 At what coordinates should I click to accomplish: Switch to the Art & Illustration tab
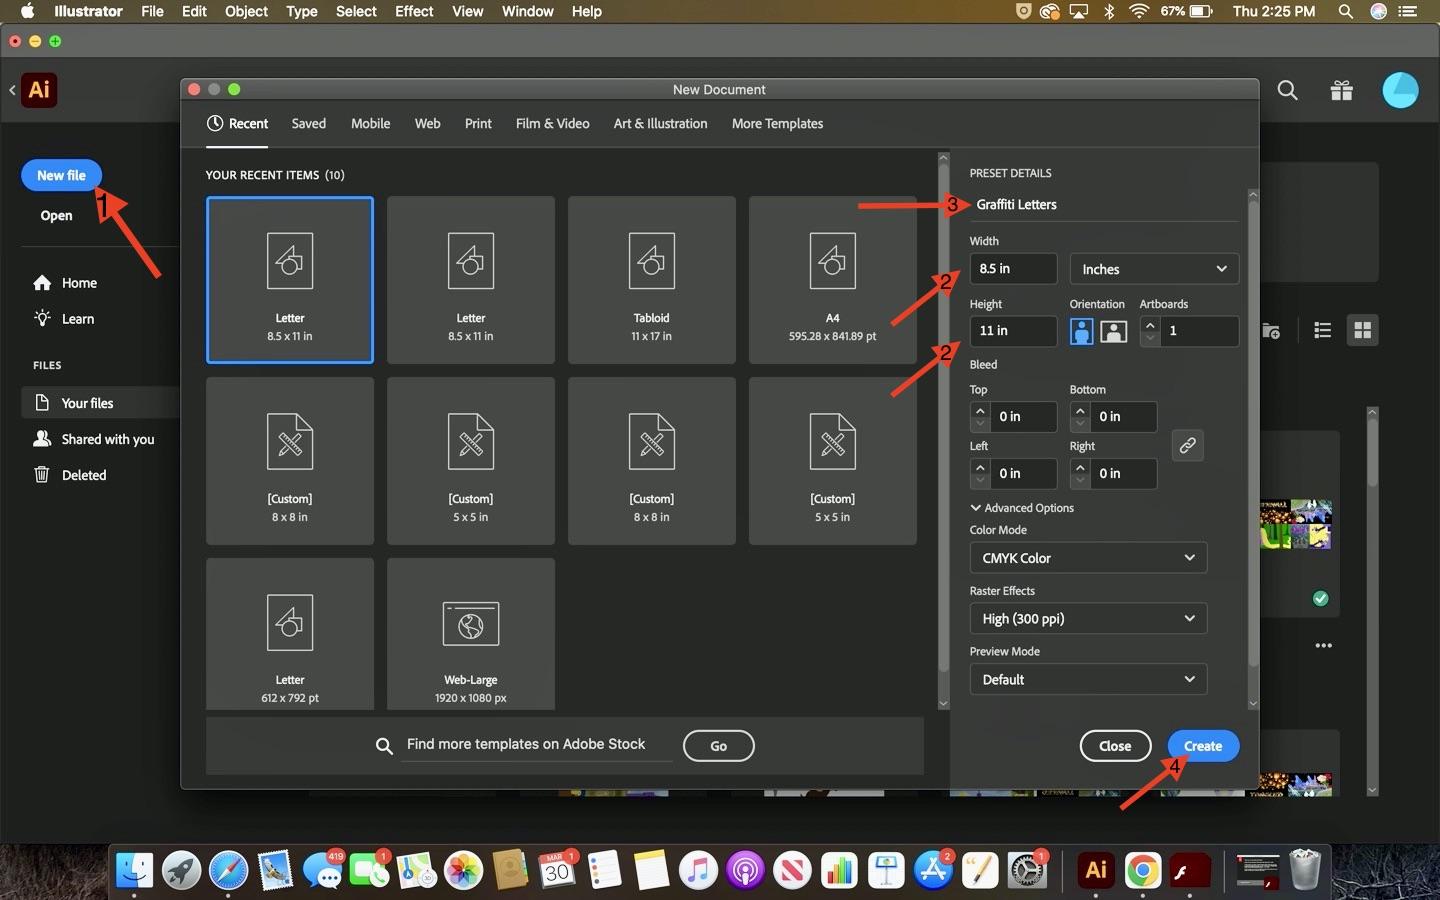click(x=660, y=124)
